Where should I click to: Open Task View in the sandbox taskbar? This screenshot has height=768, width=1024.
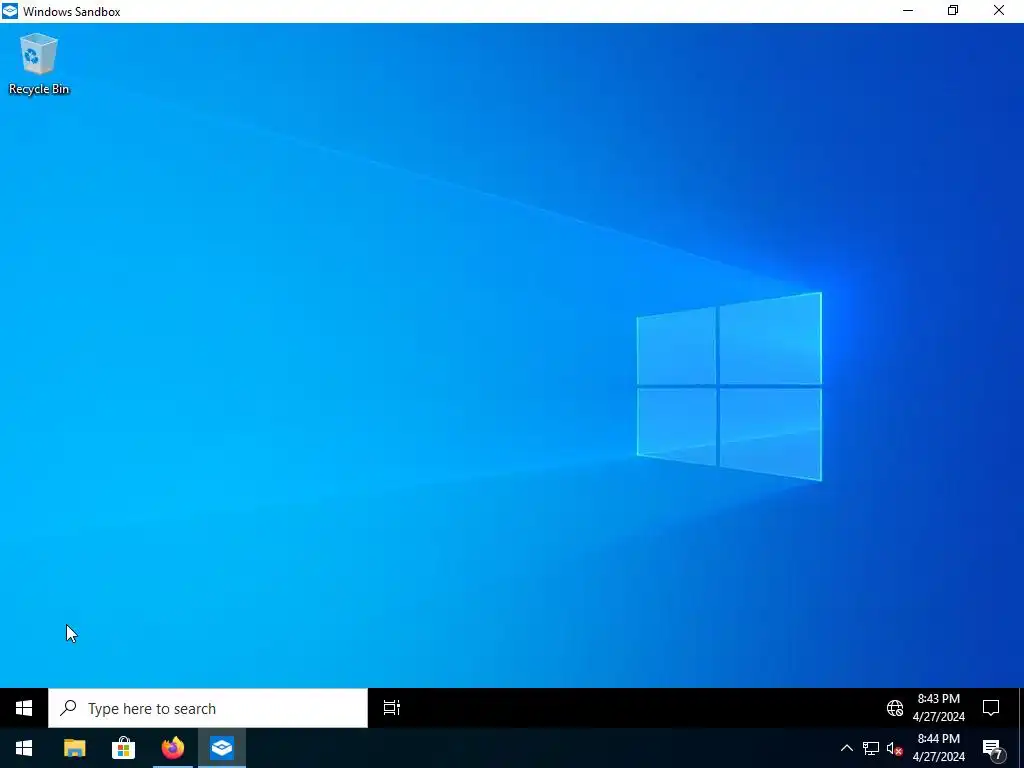[x=391, y=708]
